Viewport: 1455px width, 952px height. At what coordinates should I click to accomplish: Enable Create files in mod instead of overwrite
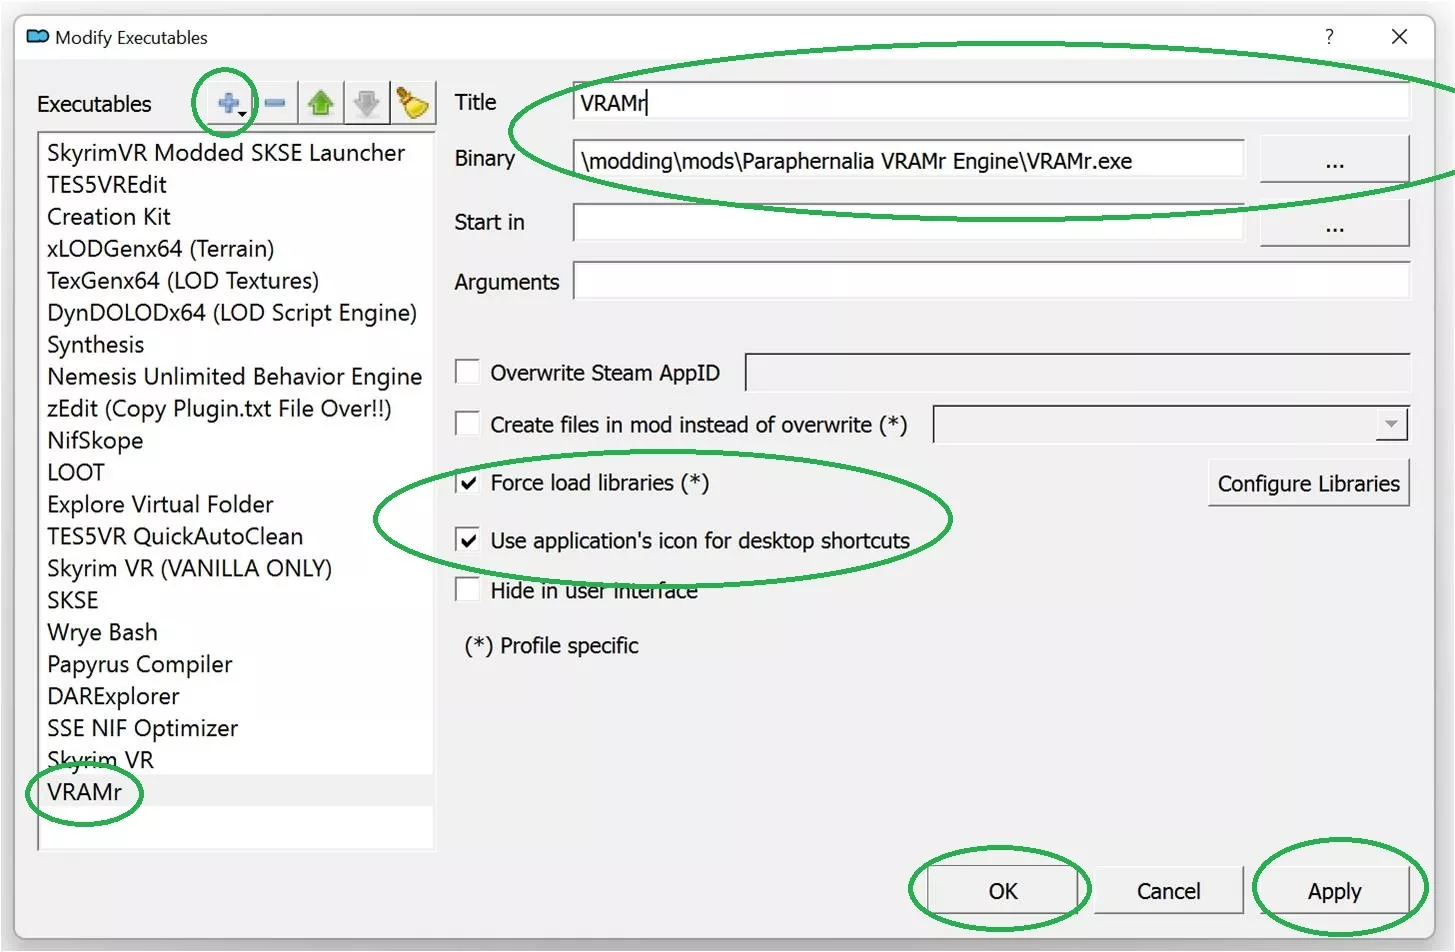pos(467,424)
